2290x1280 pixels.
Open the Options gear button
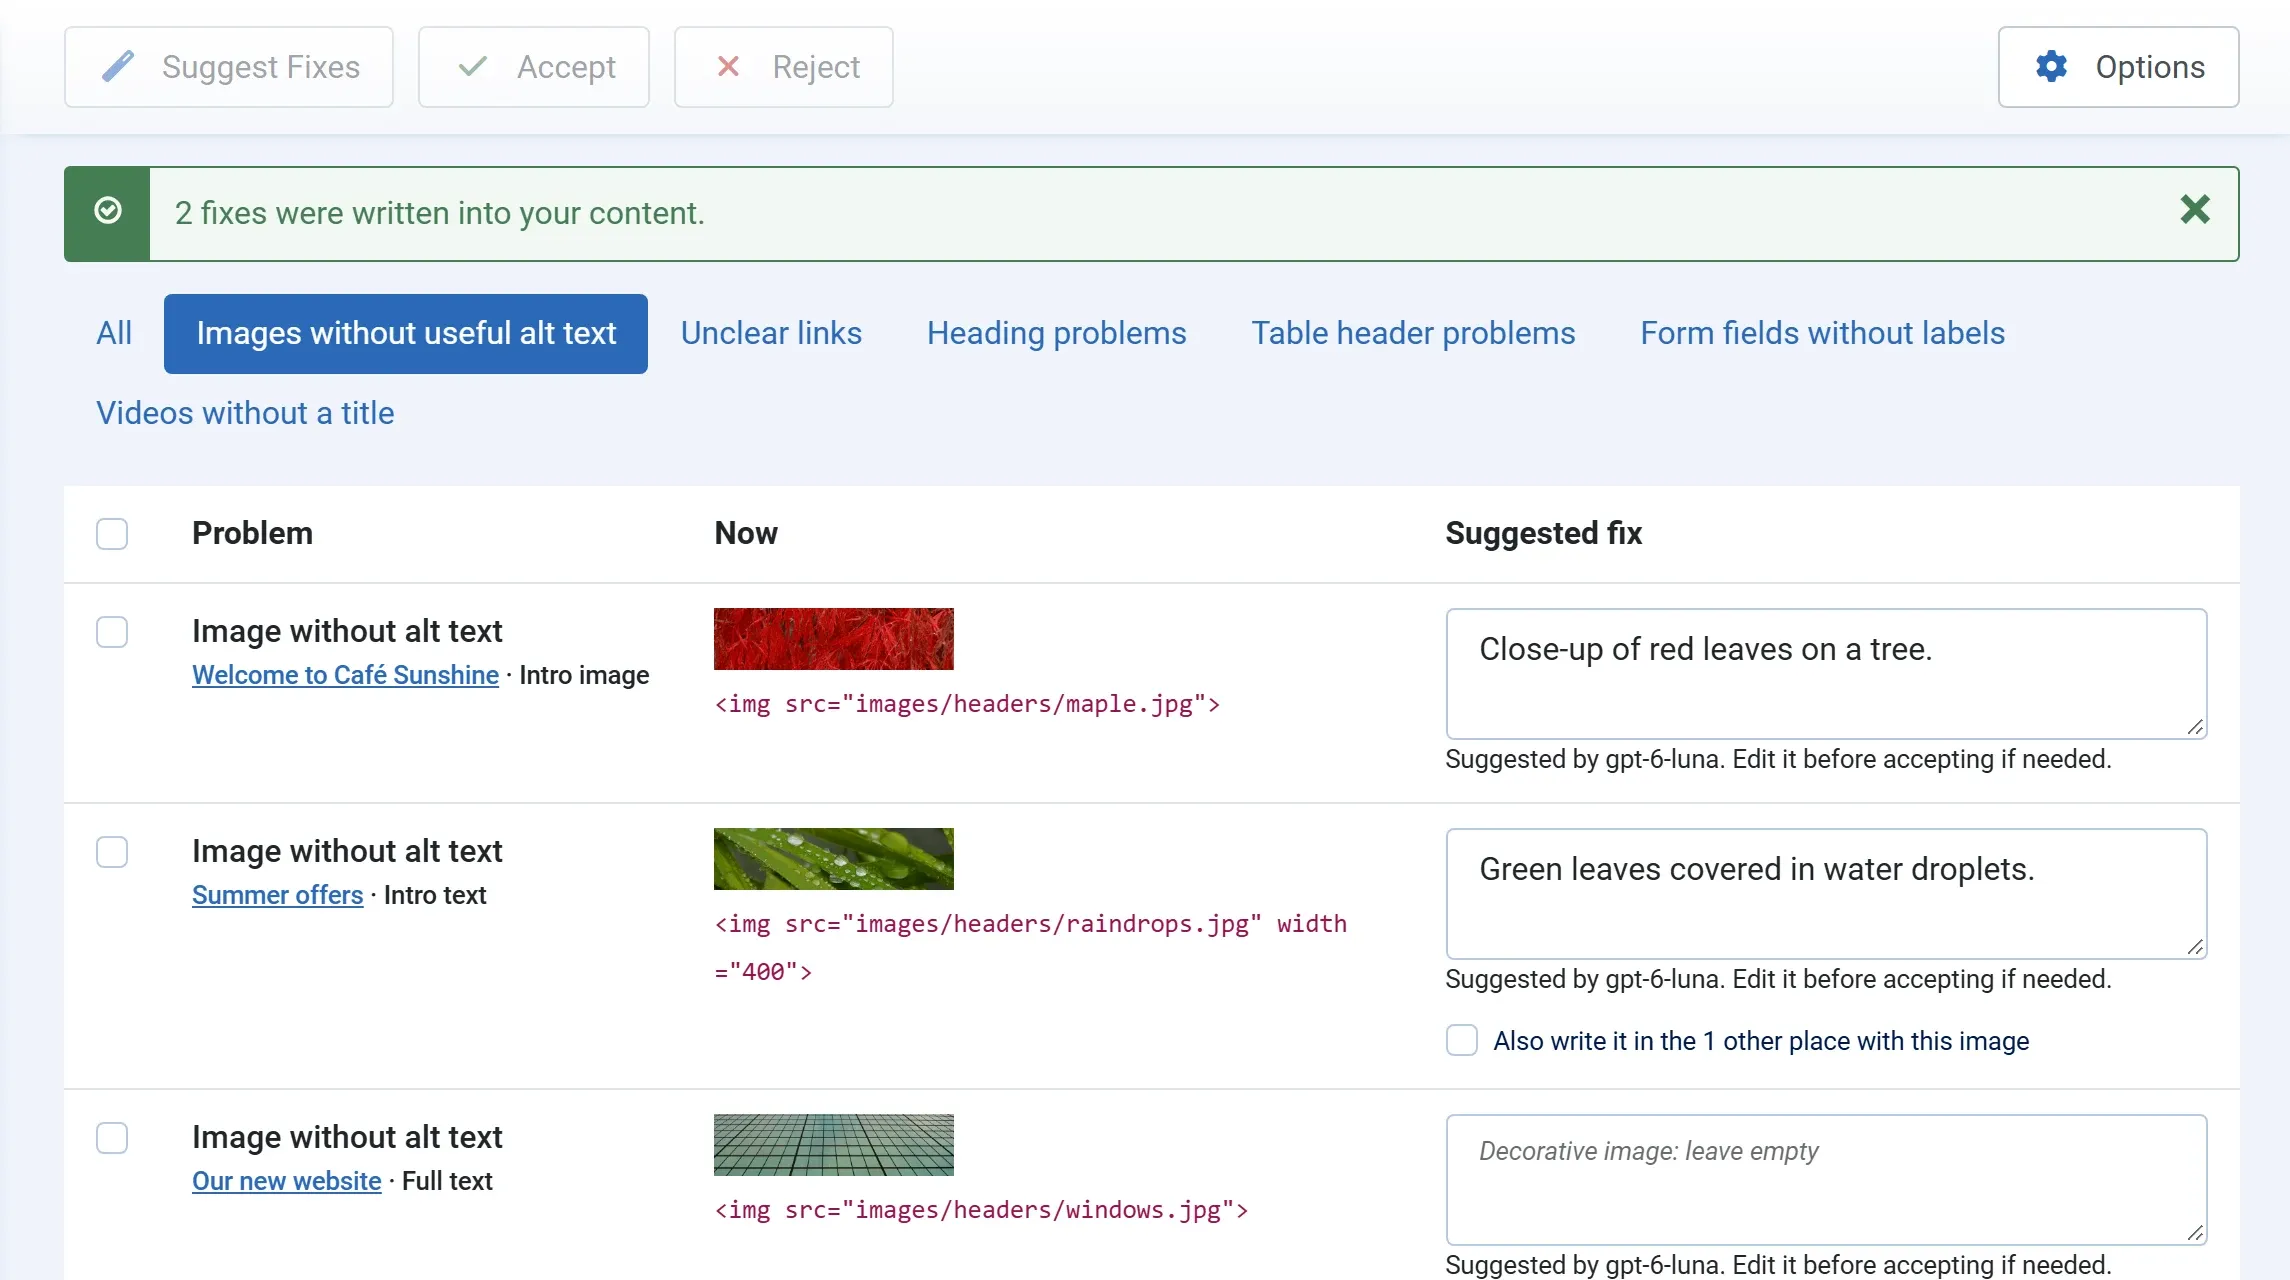(2118, 67)
